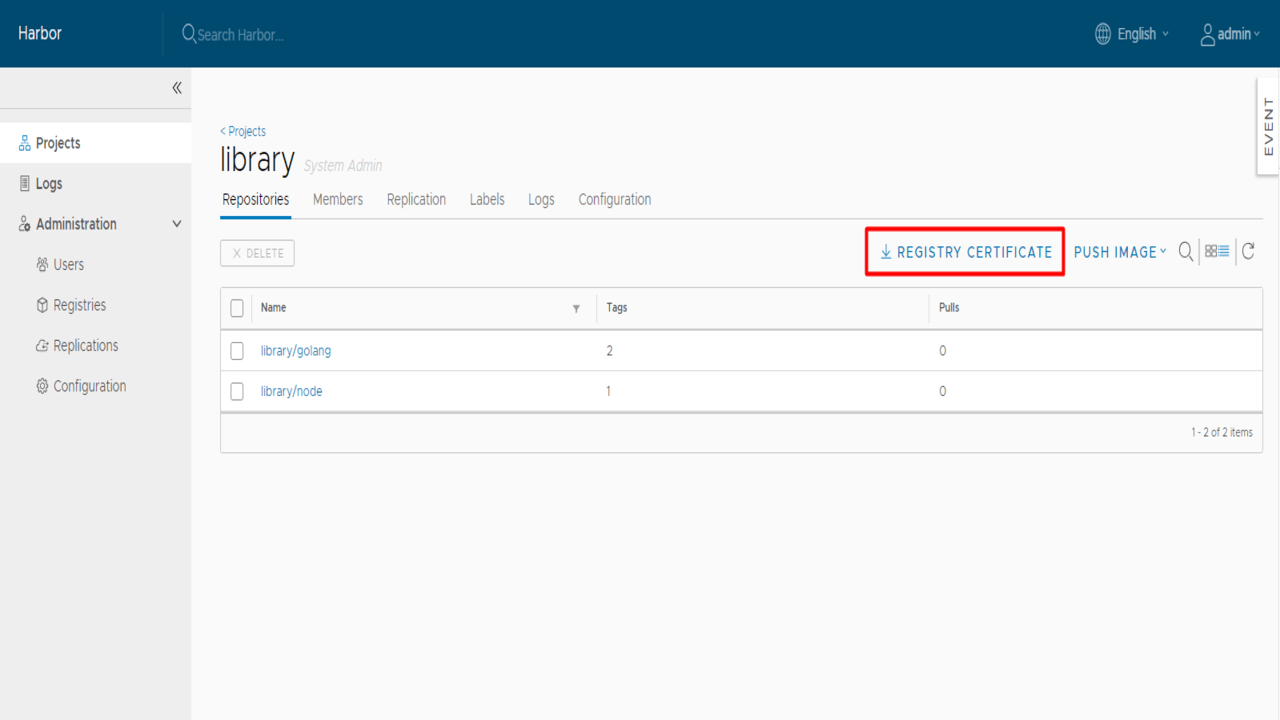
Task: Download the Registry Certificate
Action: pos(965,252)
